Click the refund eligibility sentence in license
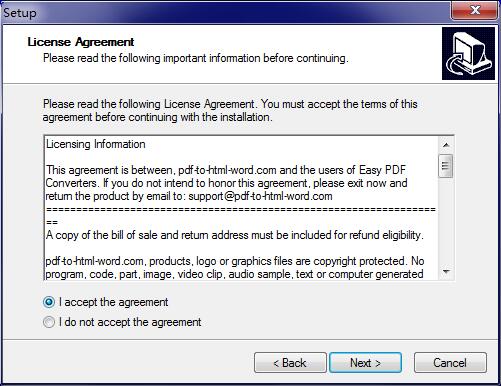The image size is (501, 386). (235, 235)
